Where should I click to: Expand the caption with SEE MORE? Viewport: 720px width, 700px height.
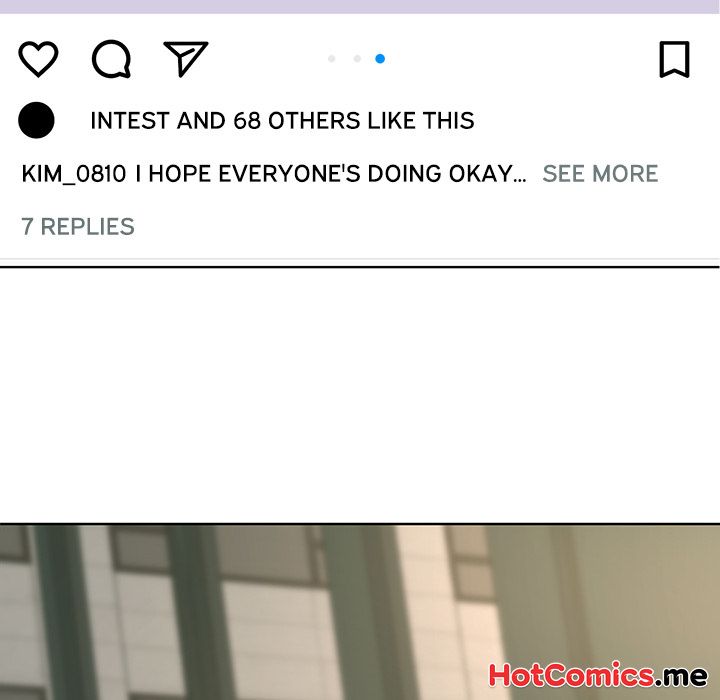click(600, 174)
